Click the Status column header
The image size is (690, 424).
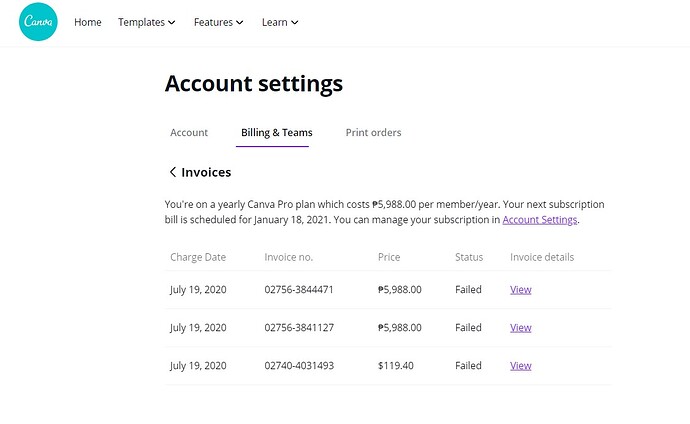(469, 257)
